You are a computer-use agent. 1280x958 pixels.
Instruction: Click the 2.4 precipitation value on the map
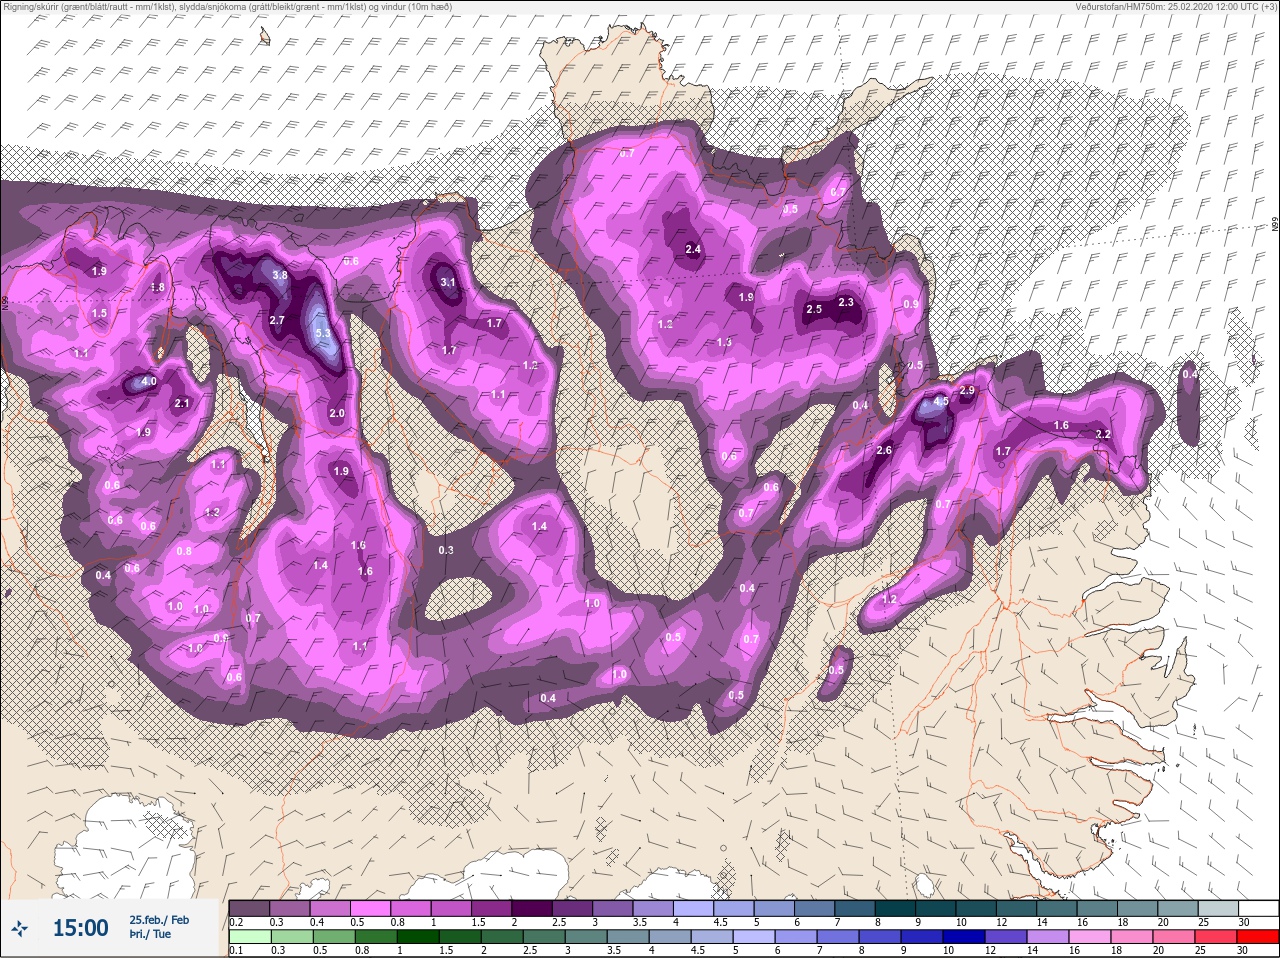(693, 249)
